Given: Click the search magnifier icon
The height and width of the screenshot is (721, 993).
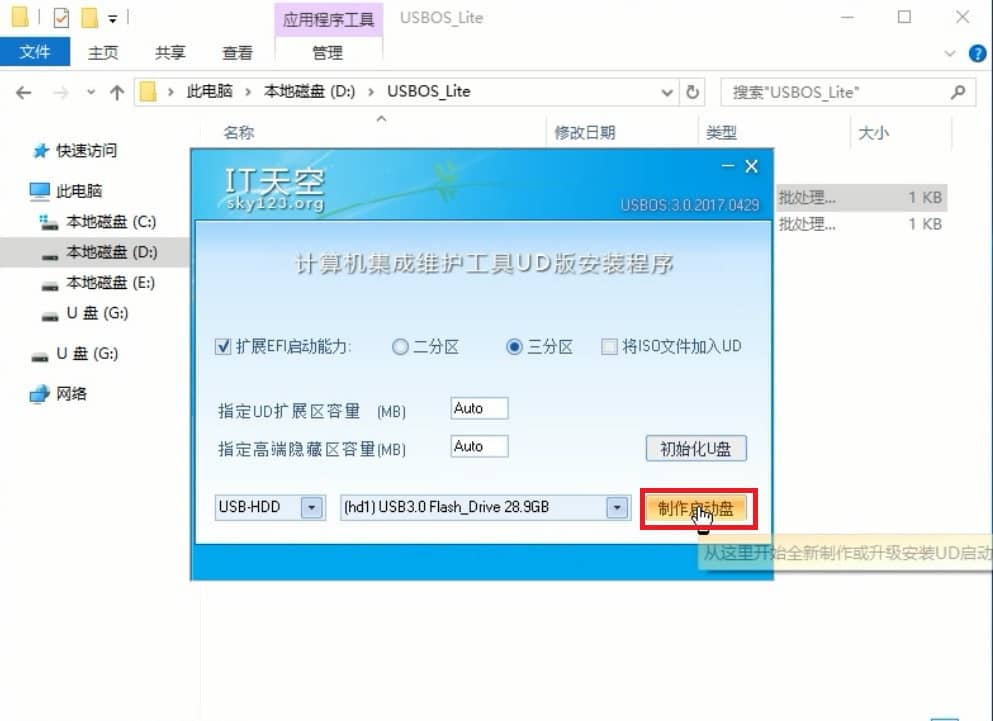Looking at the screenshot, I should click(x=957, y=92).
